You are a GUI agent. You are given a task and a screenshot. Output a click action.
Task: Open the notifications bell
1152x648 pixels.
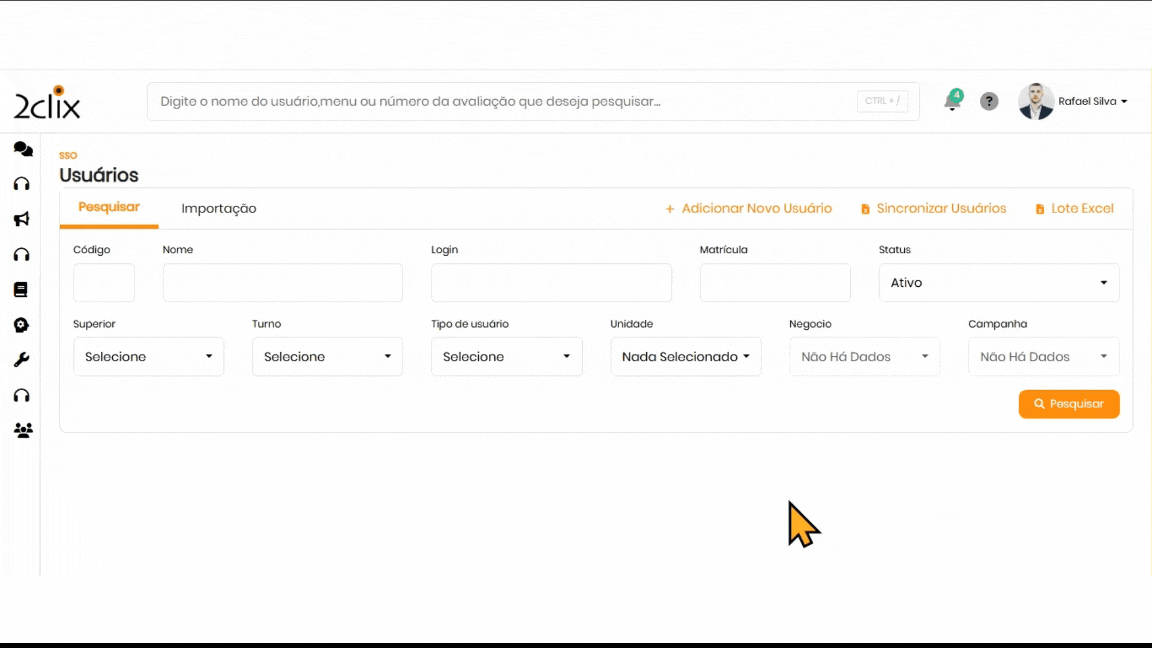pyautogui.click(x=952, y=102)
